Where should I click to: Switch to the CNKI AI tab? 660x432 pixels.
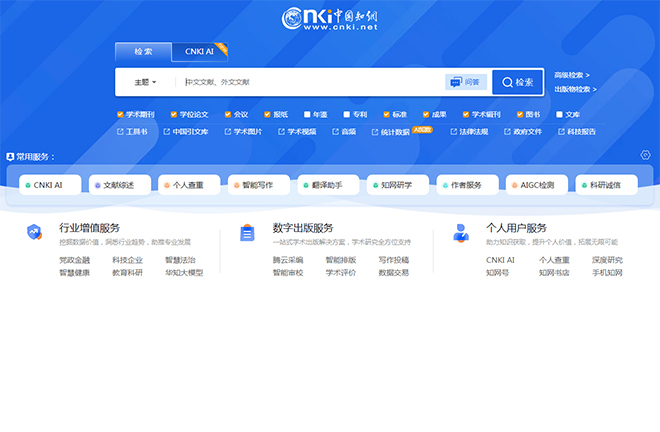(x=200, y=52)
